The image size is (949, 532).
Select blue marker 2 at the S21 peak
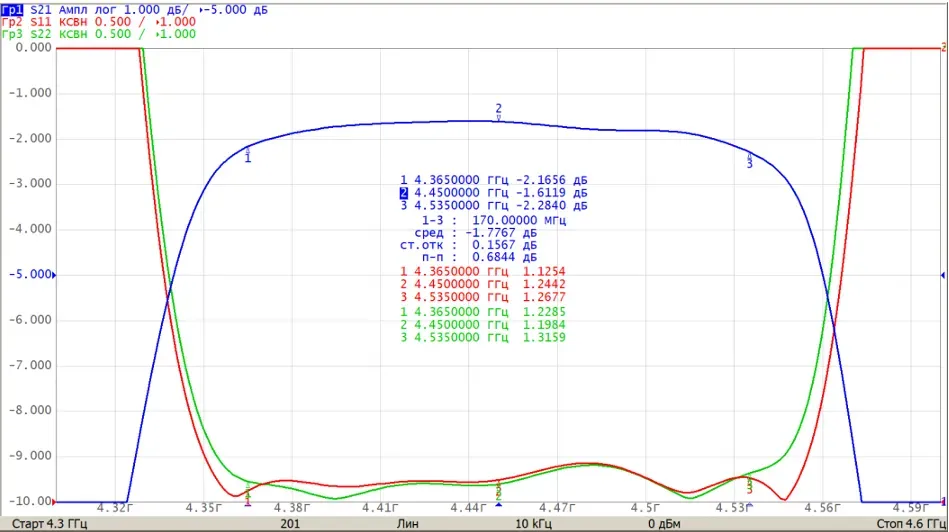pos(499,111)
